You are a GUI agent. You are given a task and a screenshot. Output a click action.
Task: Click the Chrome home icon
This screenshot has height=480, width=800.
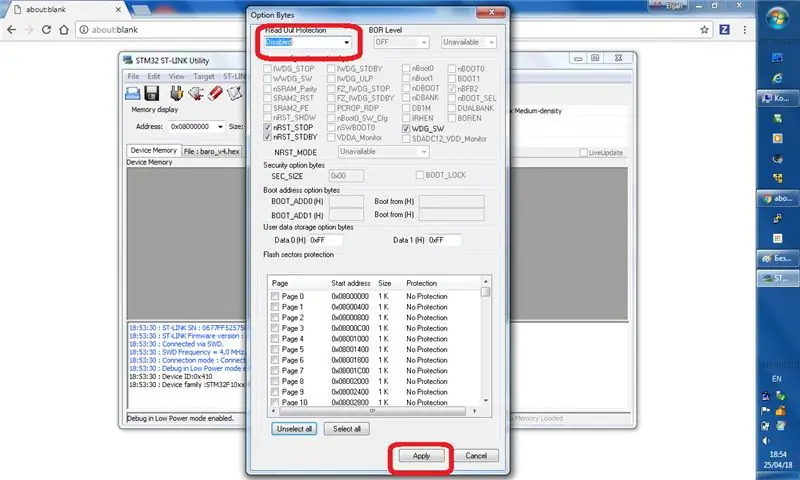pyautogui.click(x=64, y=30)
